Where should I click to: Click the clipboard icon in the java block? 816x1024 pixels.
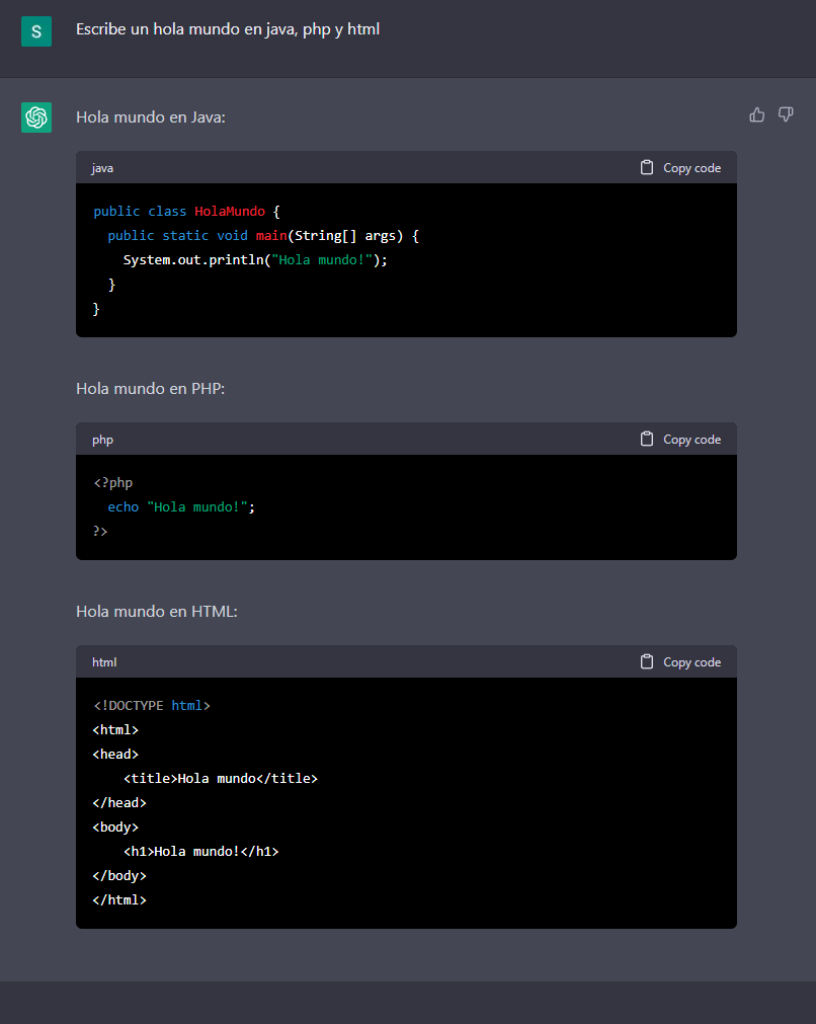coord(647,168)
